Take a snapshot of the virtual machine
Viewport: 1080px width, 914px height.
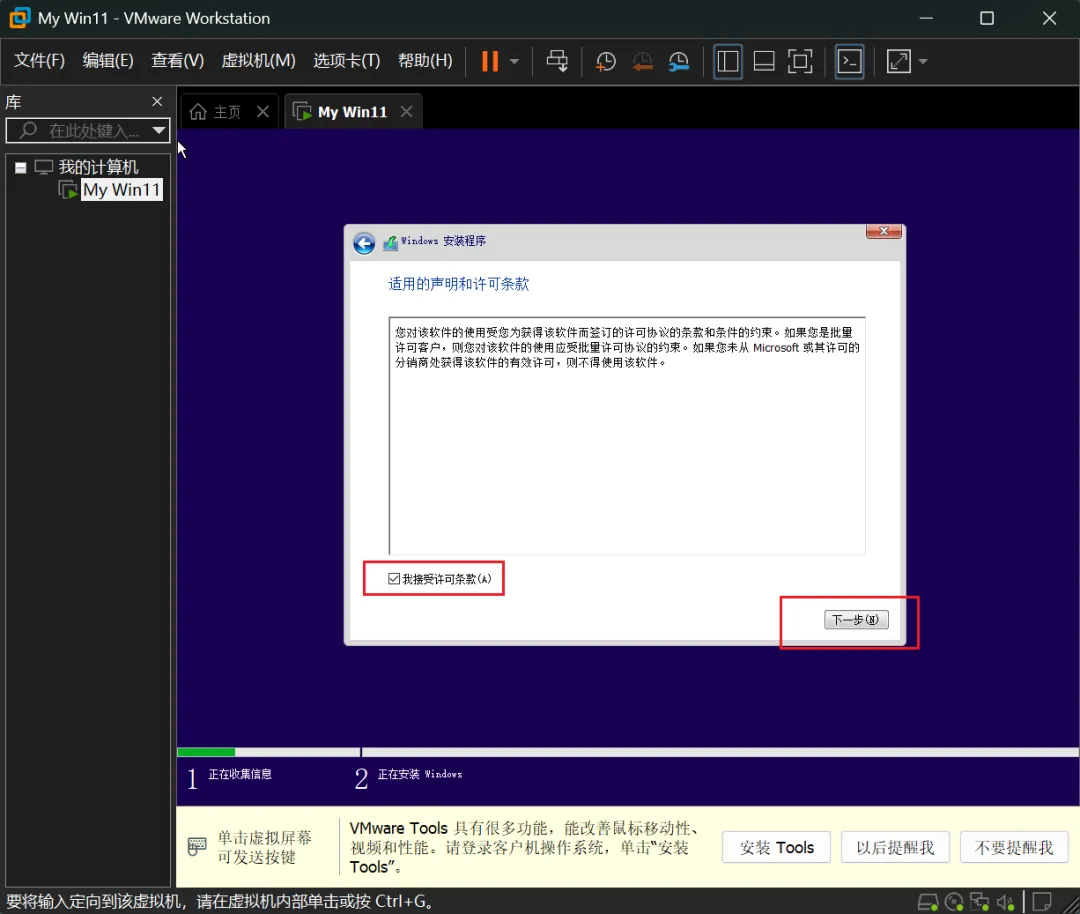pos(605,61)
